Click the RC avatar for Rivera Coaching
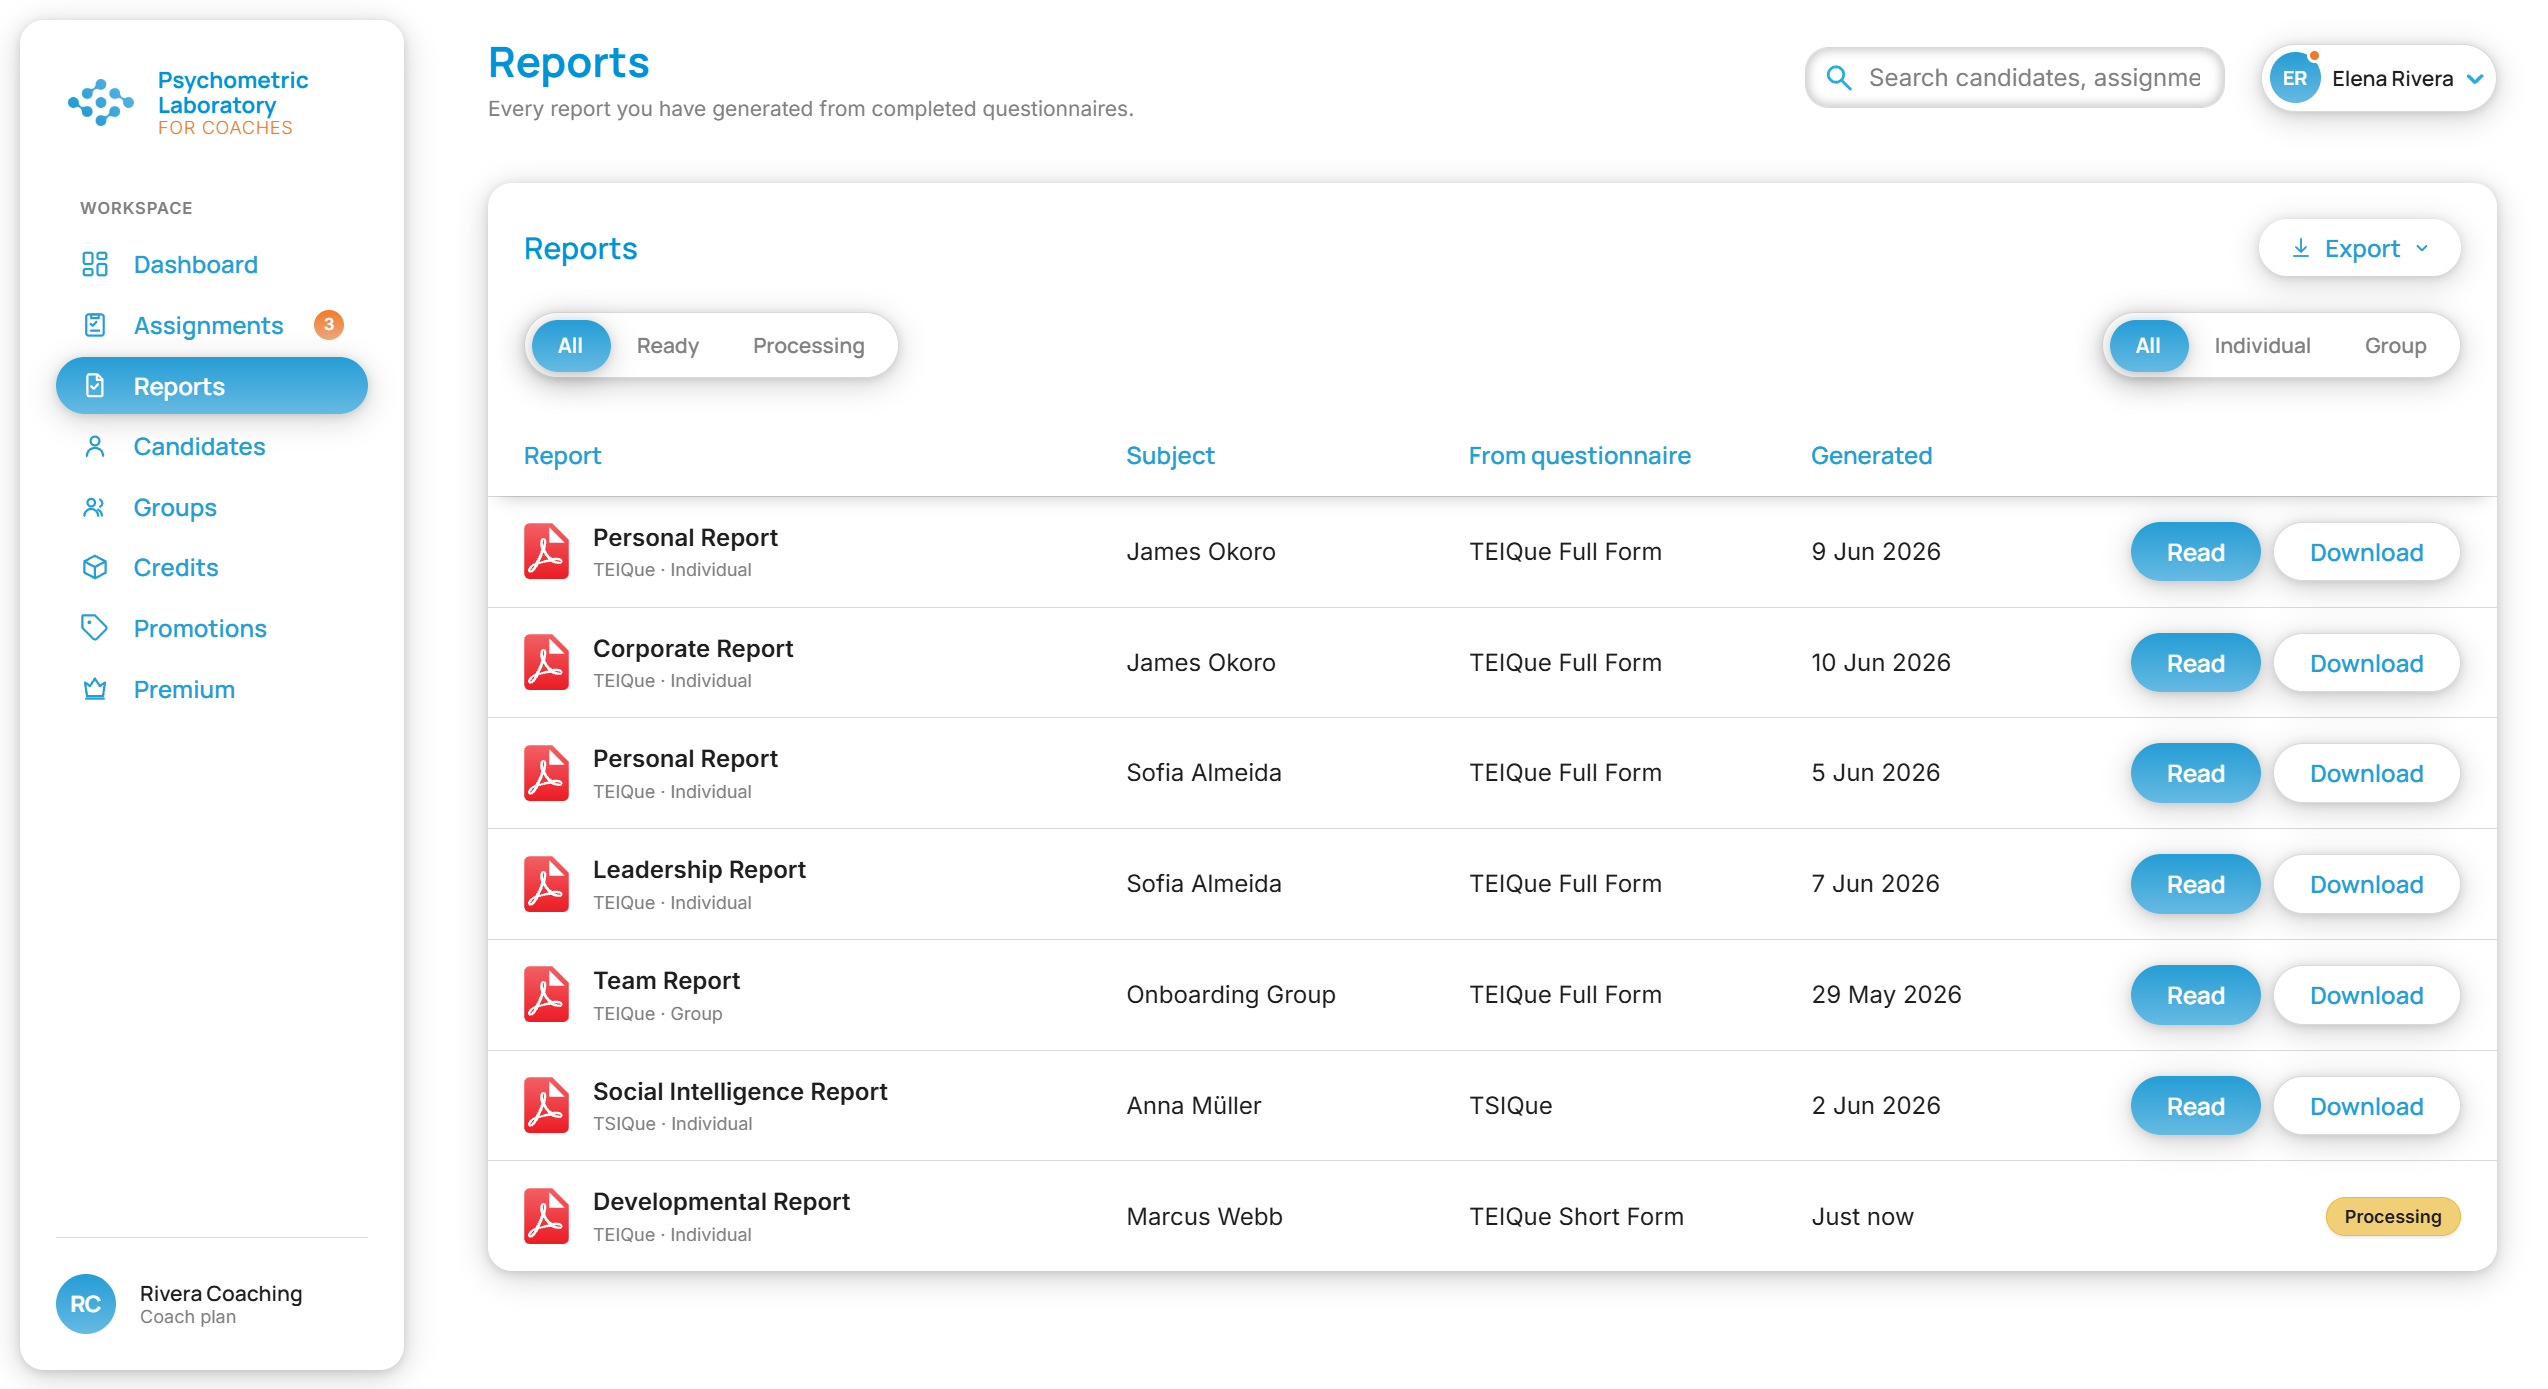The width and height of the screenshot is (2548, 1389). [x=86, y=1304]
